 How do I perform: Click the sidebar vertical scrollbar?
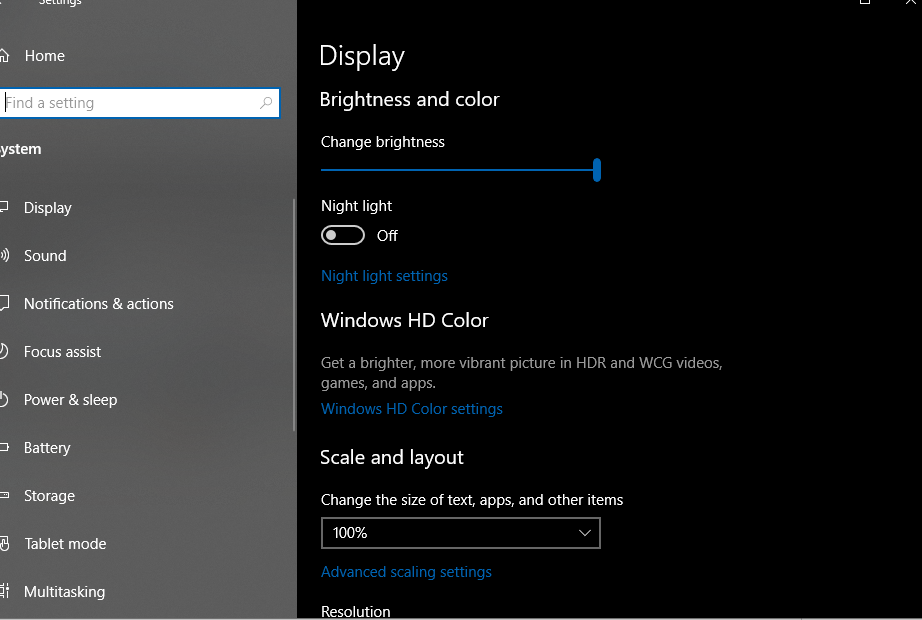coord(294,315)
